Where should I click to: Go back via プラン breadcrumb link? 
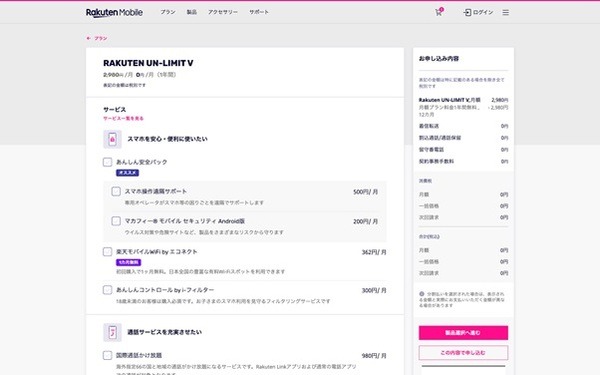pos(101,38)
